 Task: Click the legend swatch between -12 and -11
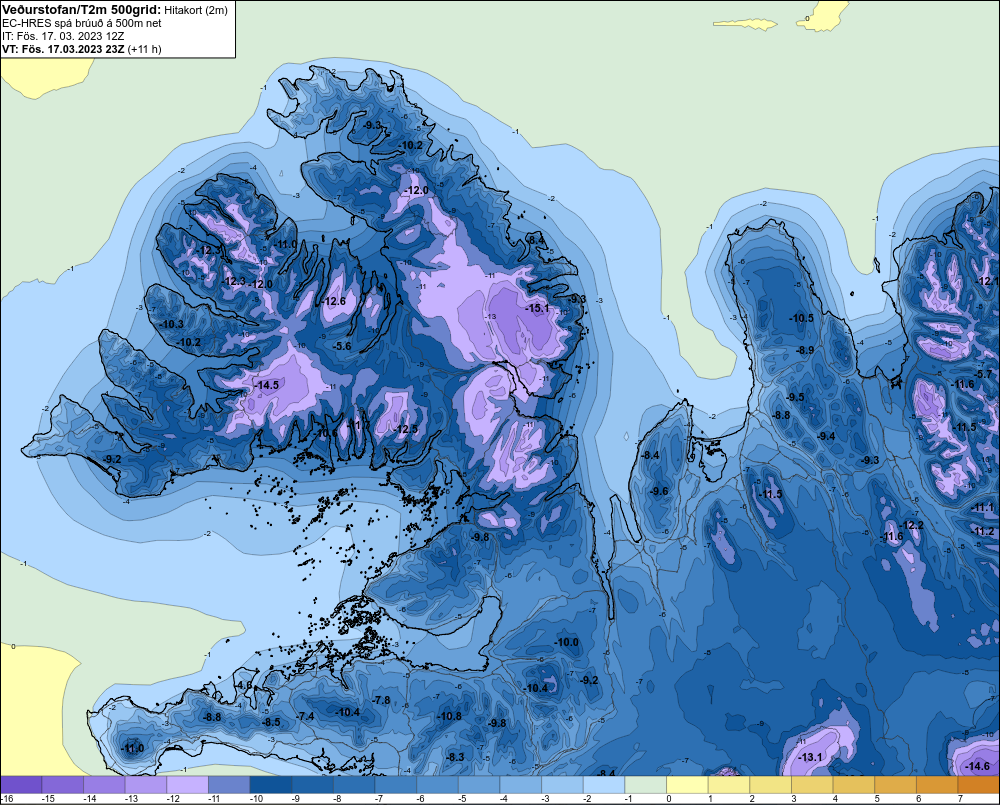188,785
